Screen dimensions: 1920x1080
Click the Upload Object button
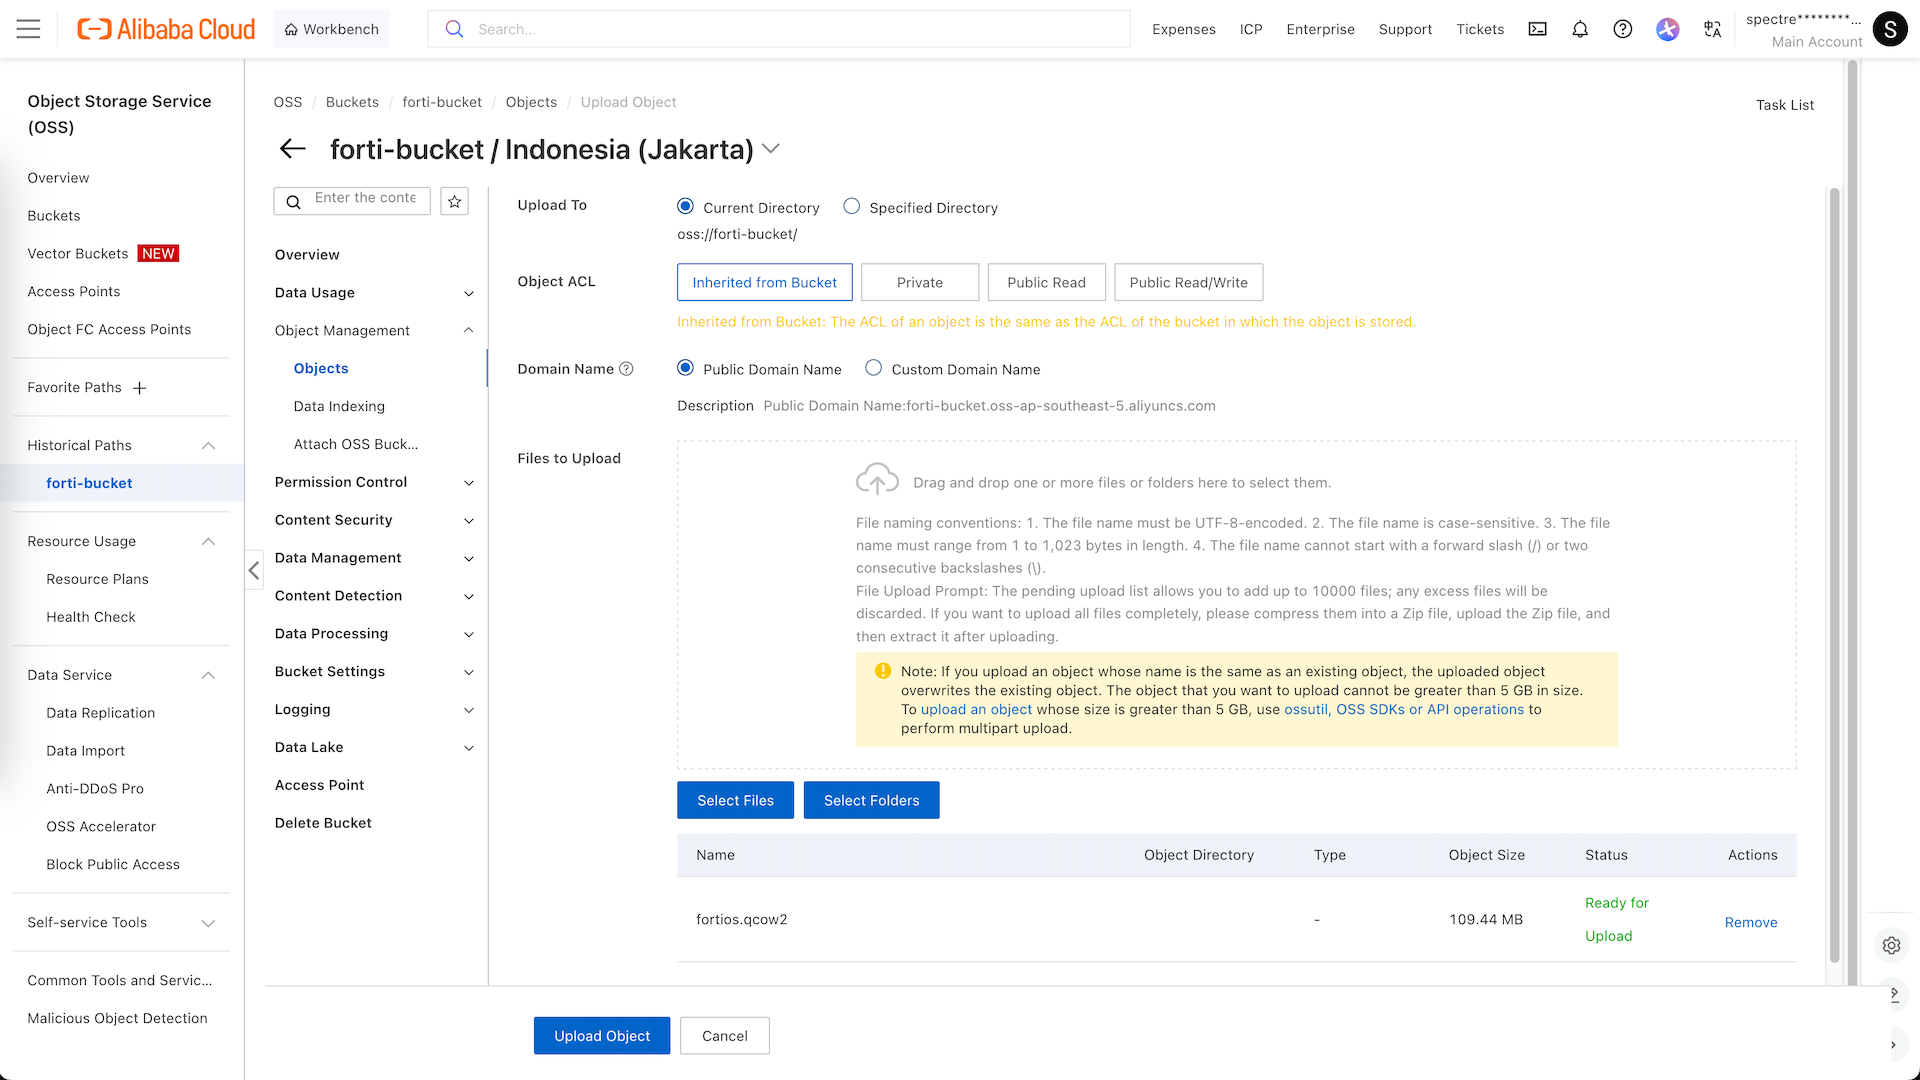click(601, 1036)
